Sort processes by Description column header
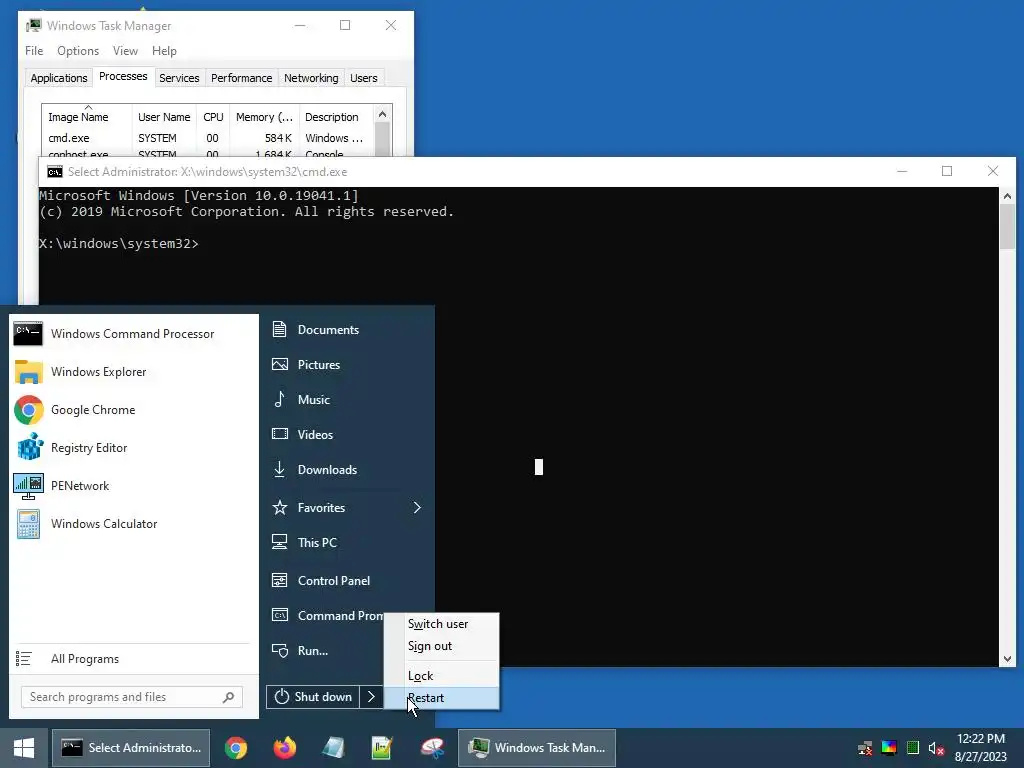 coord(336,117)
